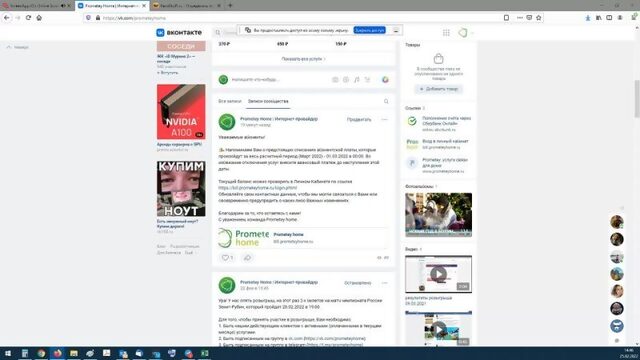Viewport: 640px width, 360px height.
Task: Attach a video to the new post
Action: point(346,80)
